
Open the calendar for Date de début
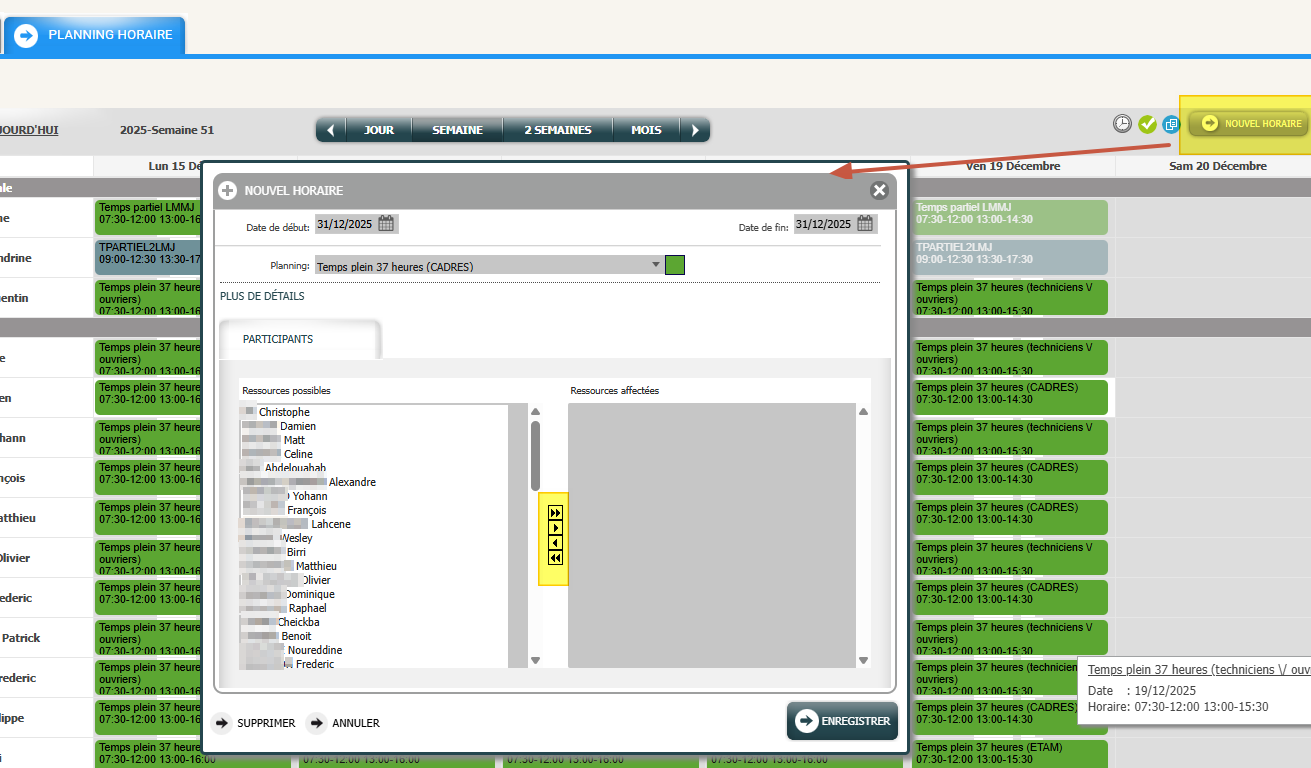coord(386,224)
